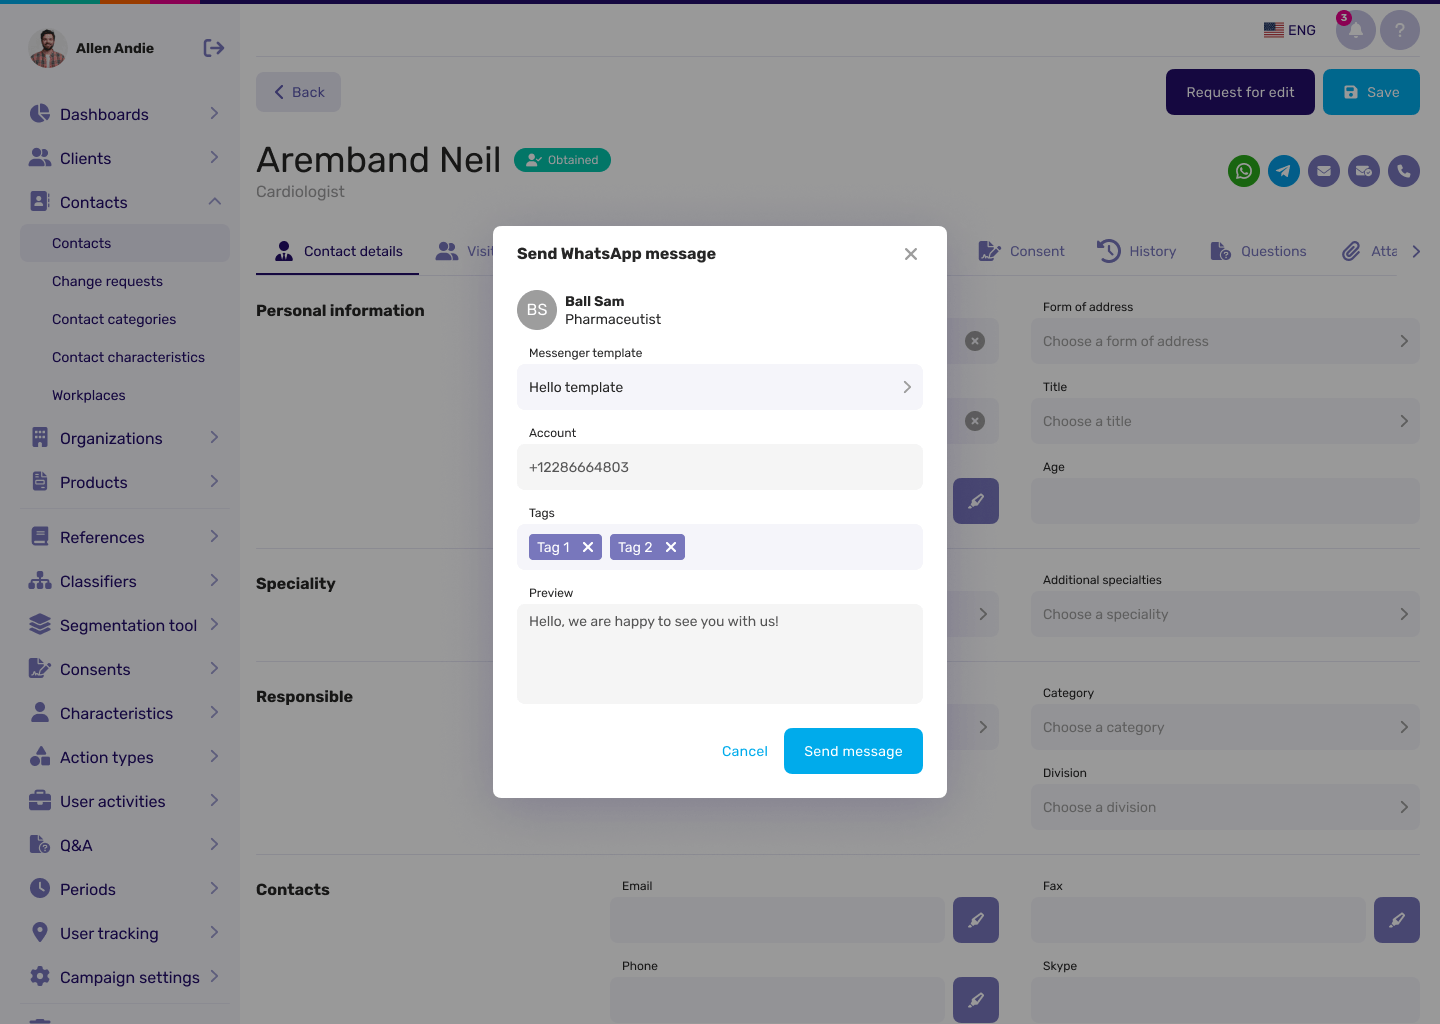This screenshot has height=1024, width=1440.
Task: Switch to the History tab
Action: click(1137, 251)
